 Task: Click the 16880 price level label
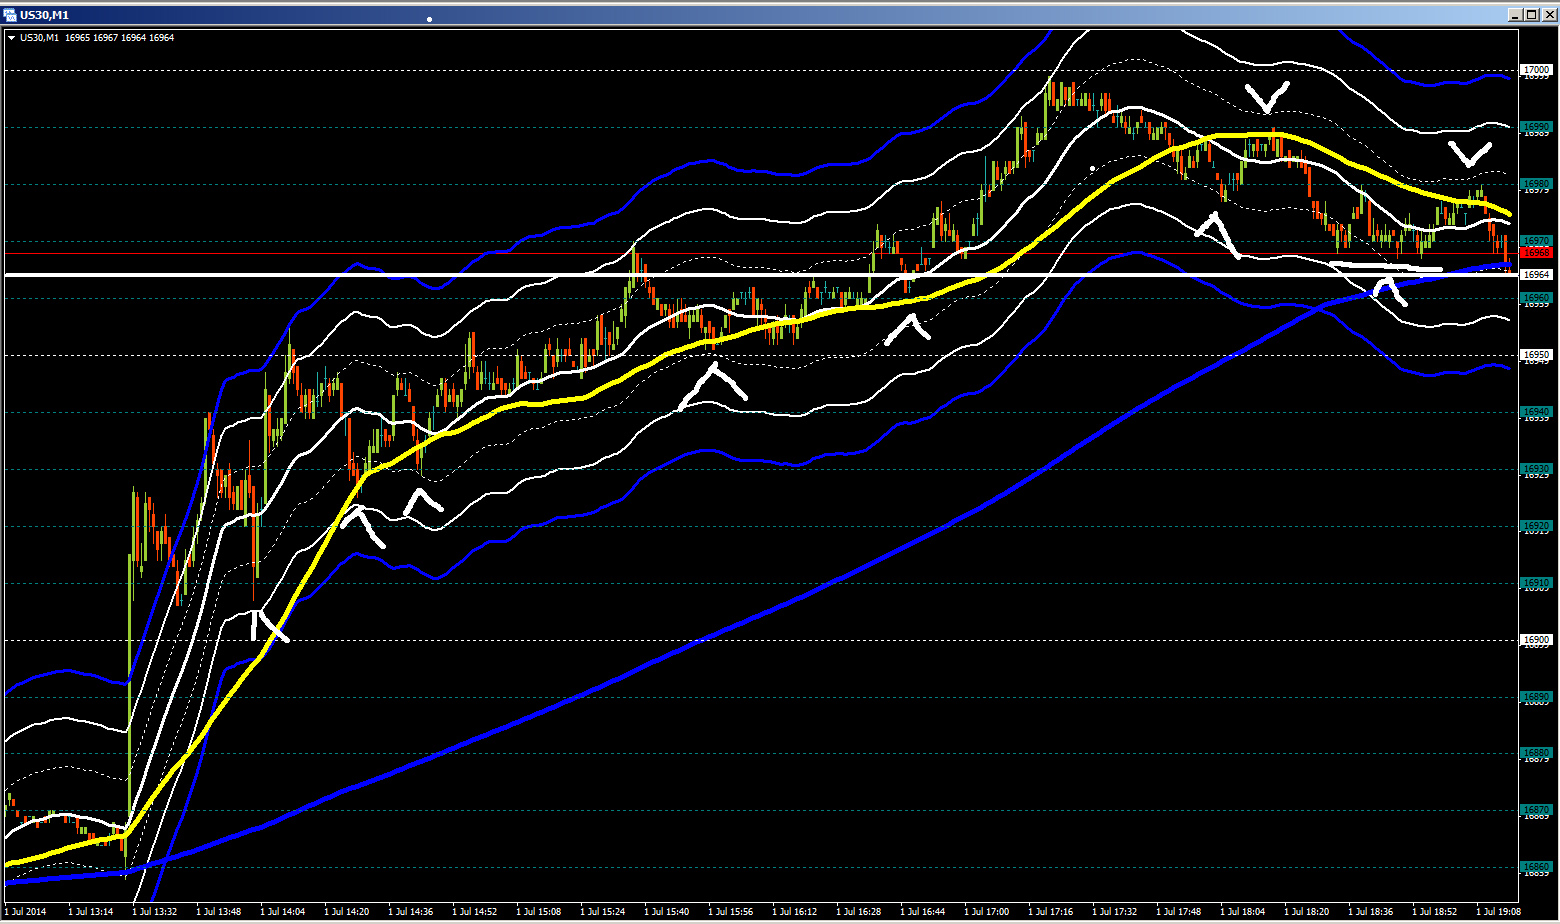1536,753
